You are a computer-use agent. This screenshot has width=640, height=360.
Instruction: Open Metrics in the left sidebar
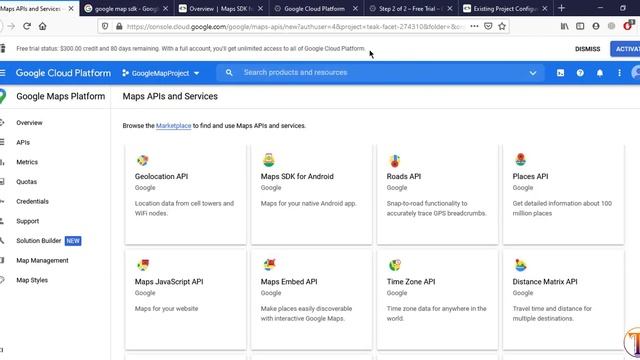pyautogui.click(x=27, y=162)
